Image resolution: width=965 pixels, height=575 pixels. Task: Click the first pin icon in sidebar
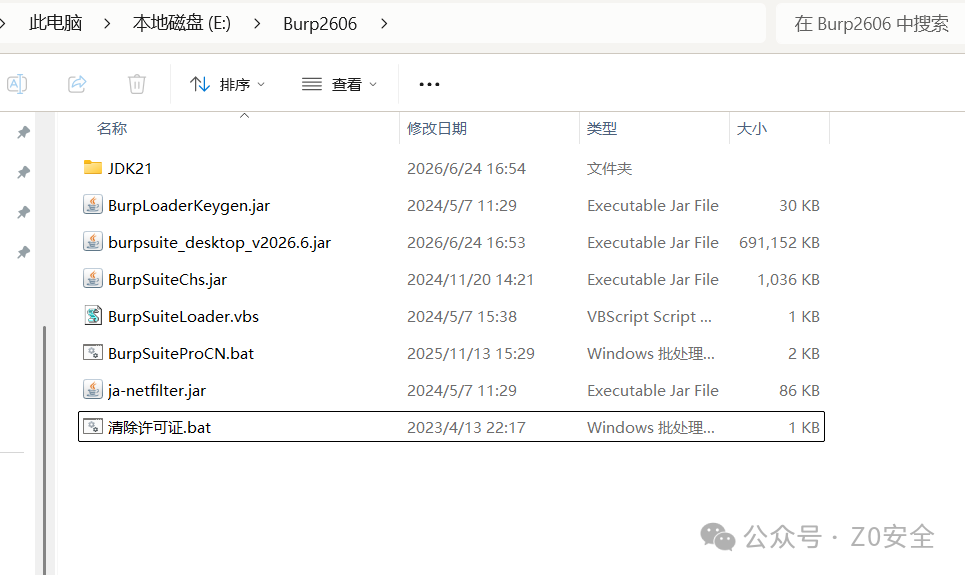click(x=23, y=132)
